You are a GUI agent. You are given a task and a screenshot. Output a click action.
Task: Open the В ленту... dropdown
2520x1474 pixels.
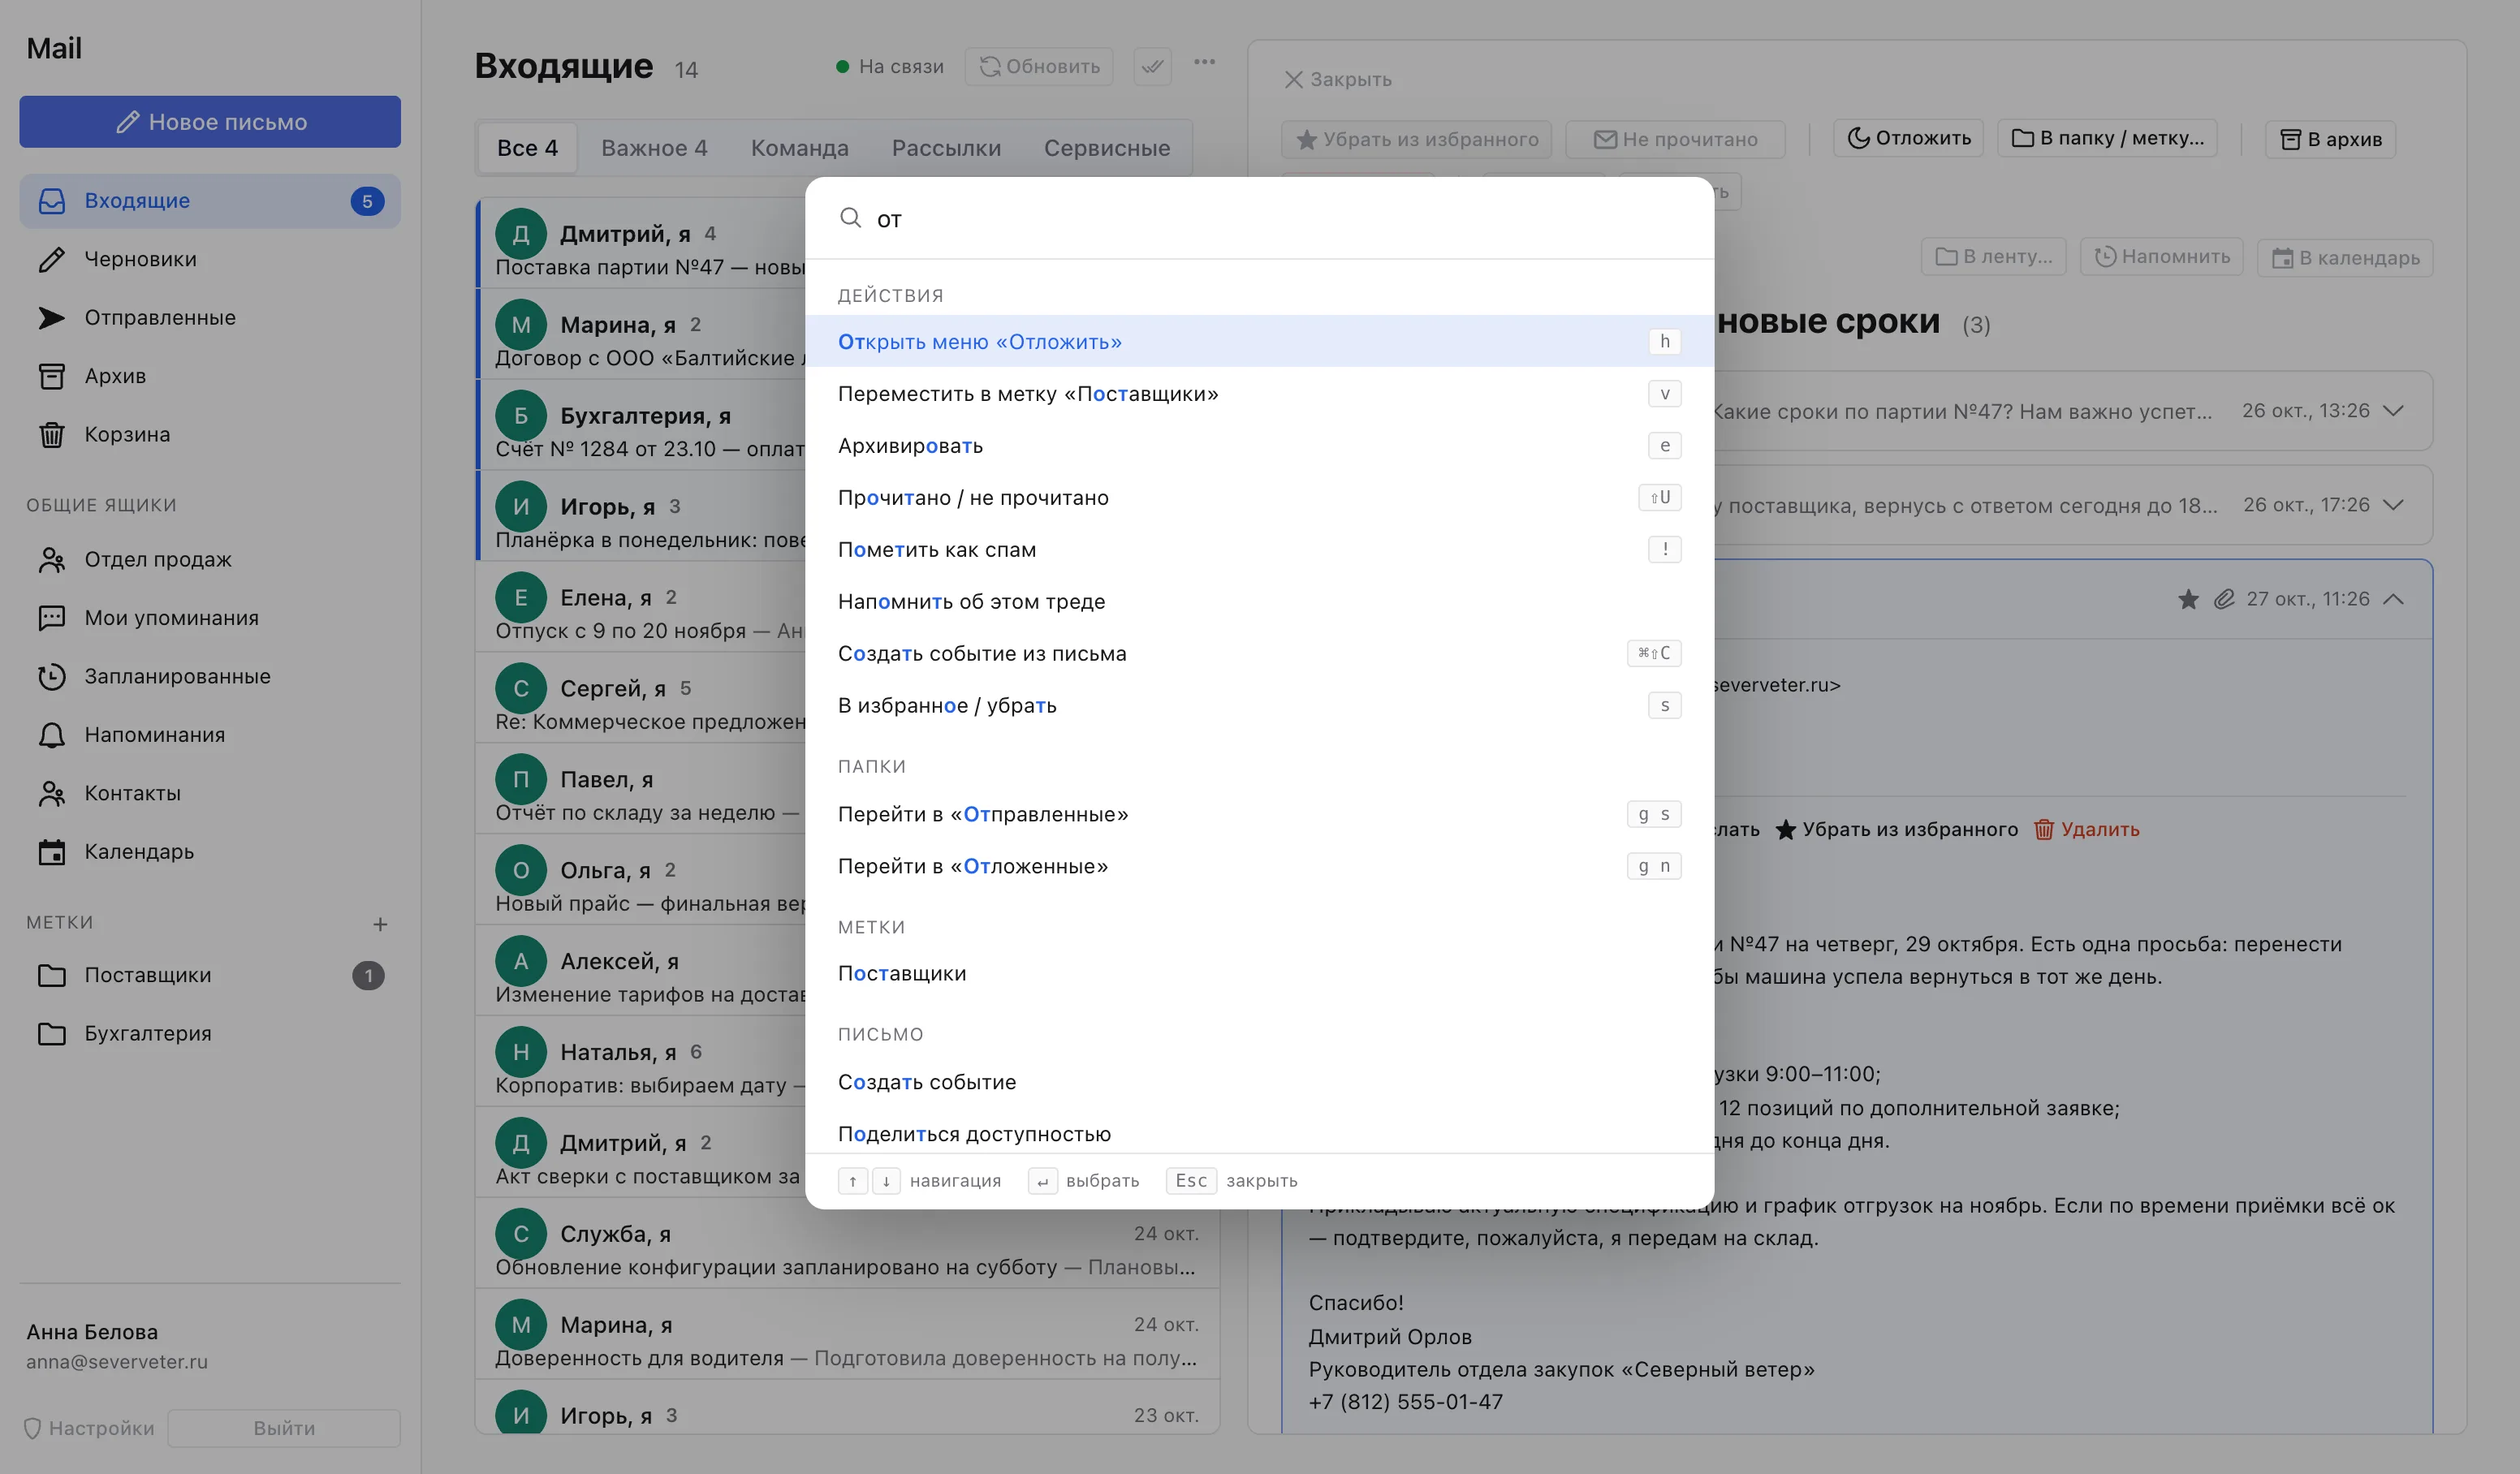[x=1993, y=257]
